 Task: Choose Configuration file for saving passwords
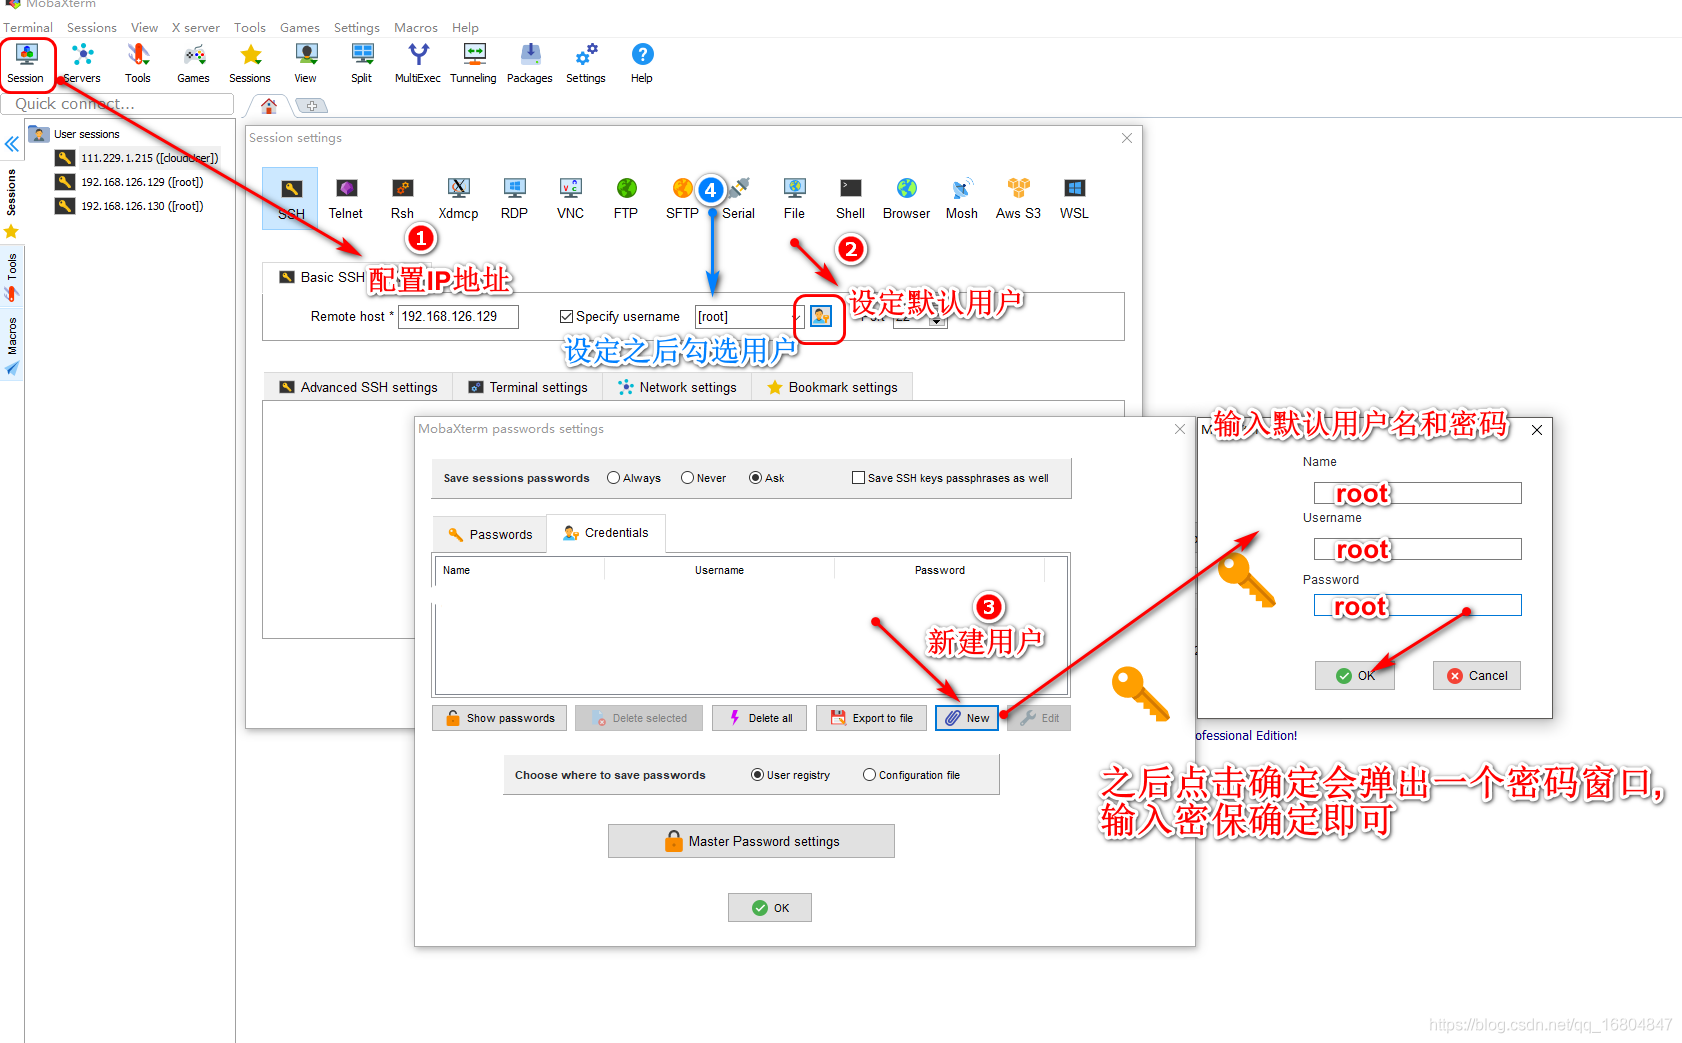869,775
